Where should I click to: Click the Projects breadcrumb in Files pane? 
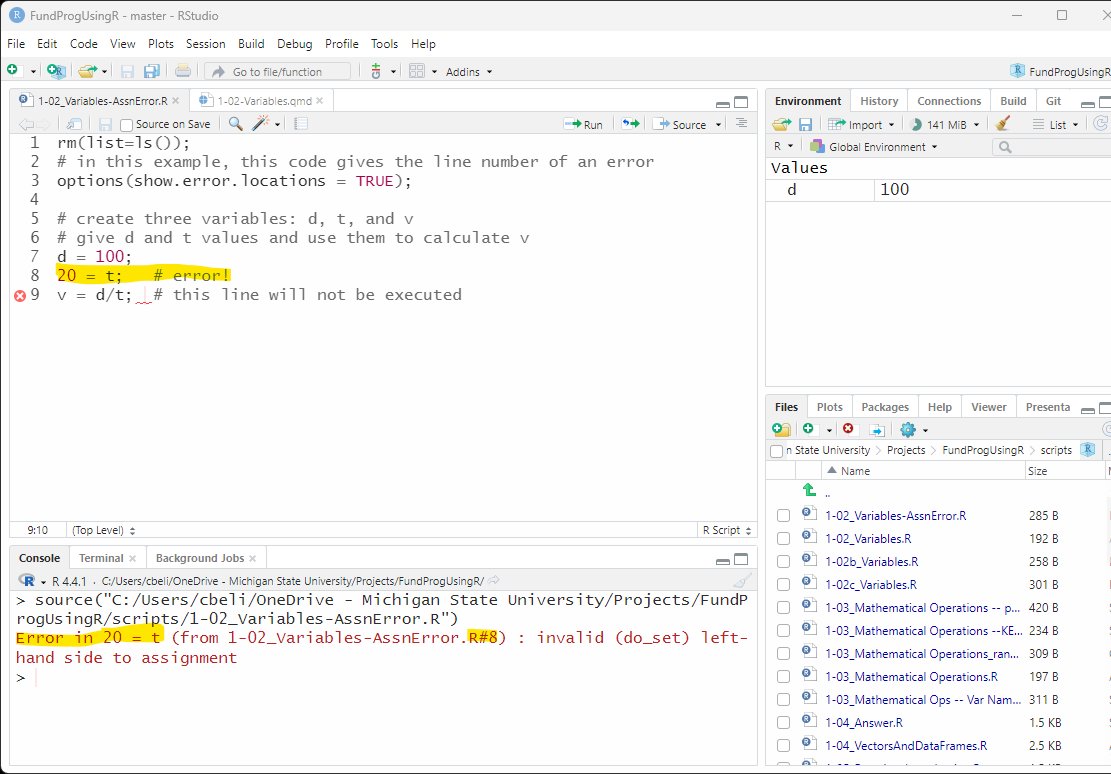tap(906, 450)
